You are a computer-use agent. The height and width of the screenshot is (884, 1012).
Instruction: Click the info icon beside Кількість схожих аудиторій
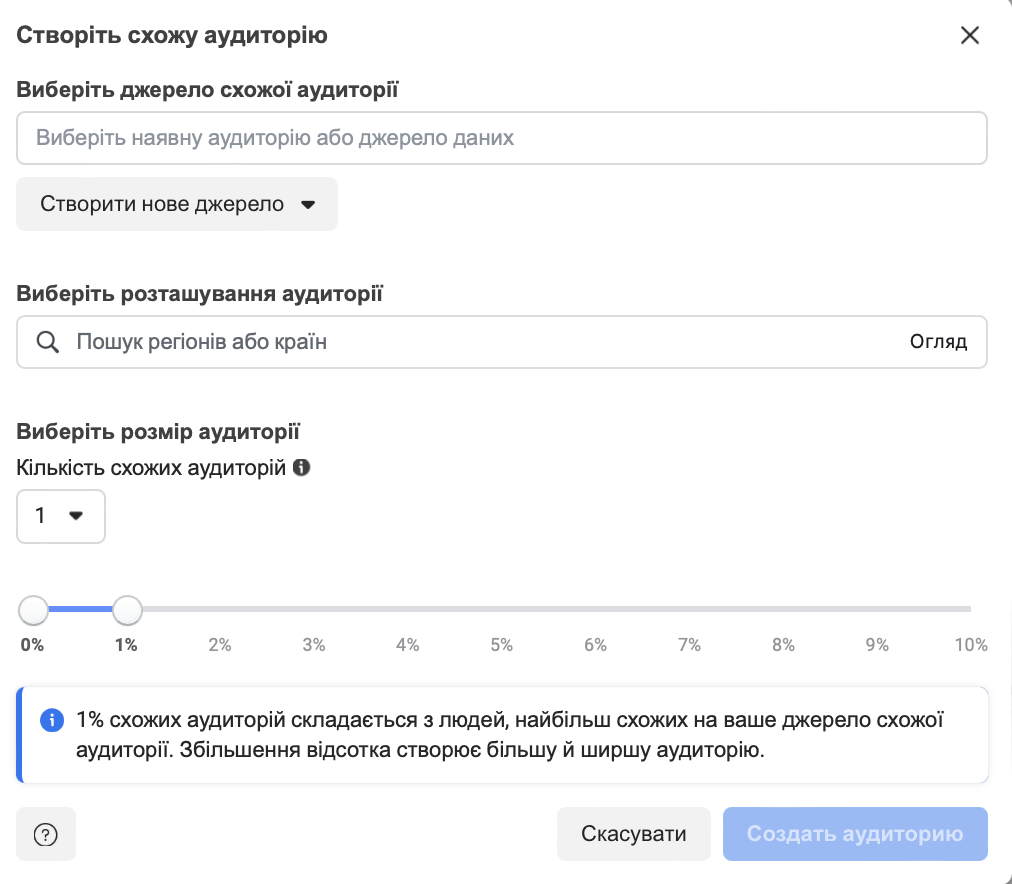(x=301, y=467)
